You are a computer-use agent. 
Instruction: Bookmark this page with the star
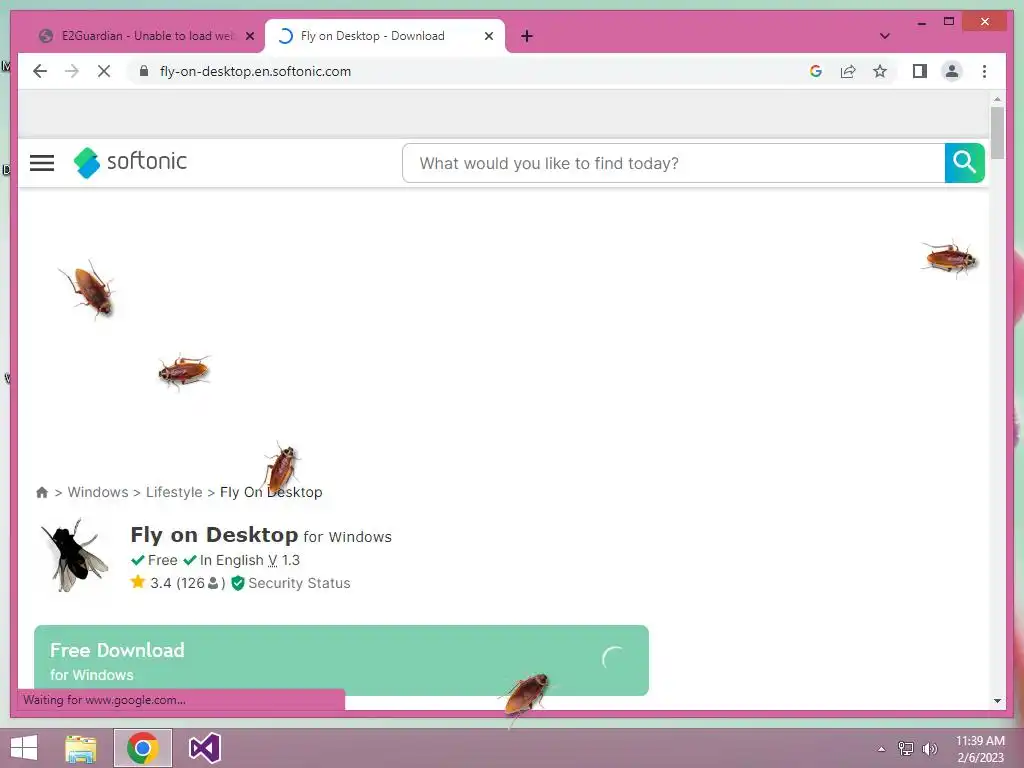[880, 71]
